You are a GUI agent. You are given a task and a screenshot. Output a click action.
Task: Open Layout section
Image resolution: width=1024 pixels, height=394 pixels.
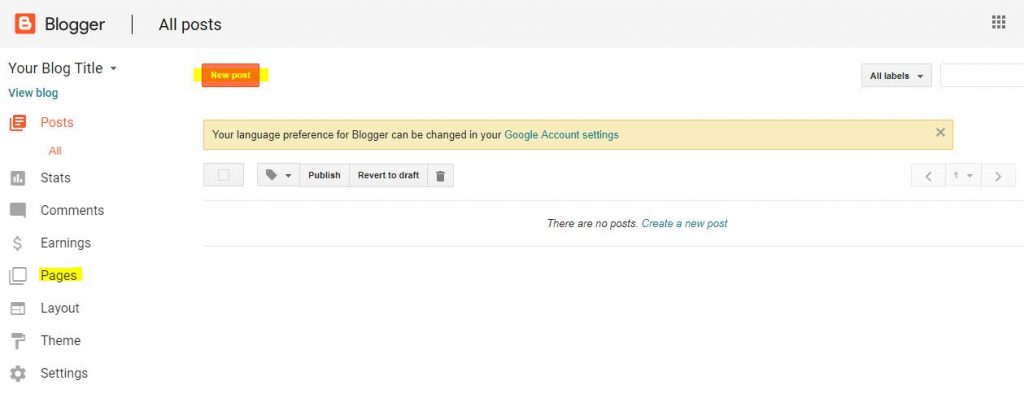click(59, 308)
